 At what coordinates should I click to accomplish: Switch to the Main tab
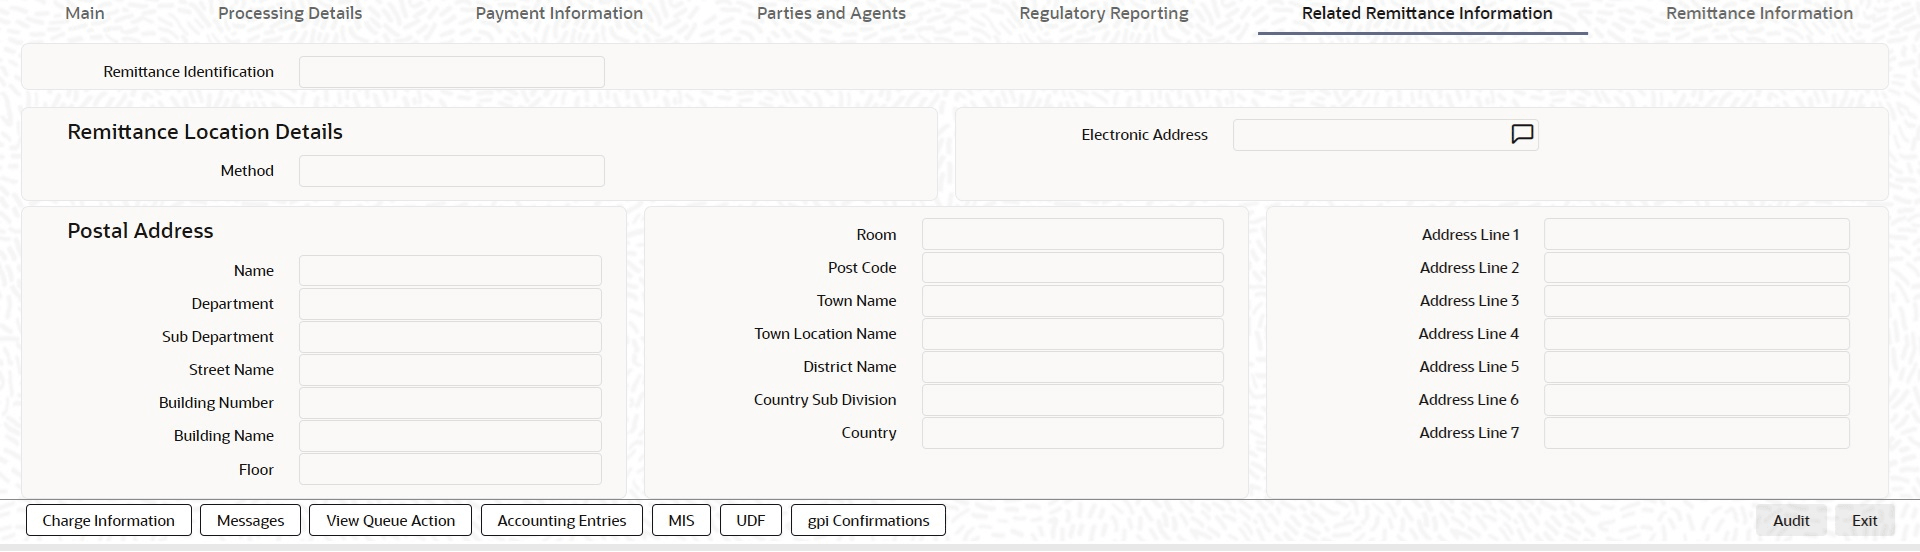(x=85, y=14)
